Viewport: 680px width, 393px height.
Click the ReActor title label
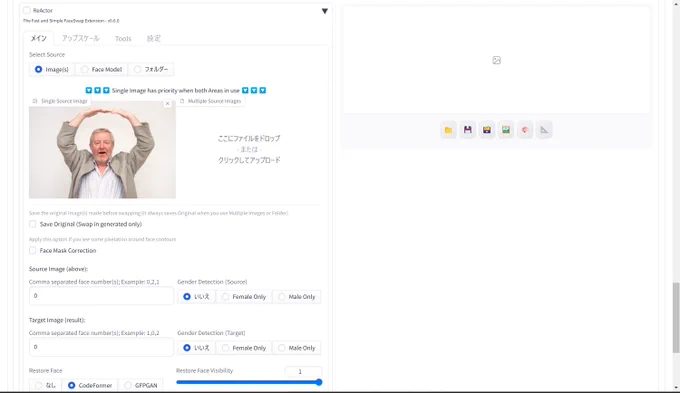[42, 10]
